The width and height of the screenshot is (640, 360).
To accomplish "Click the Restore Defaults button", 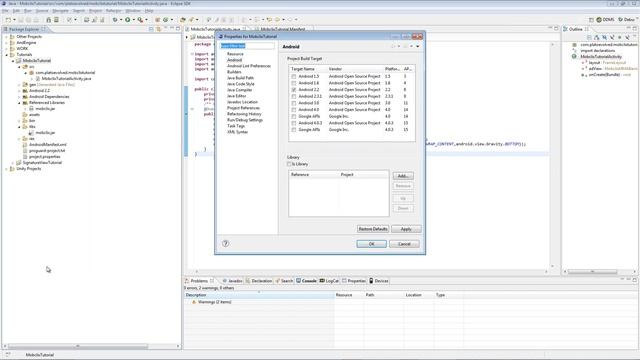I will (373, 229).
